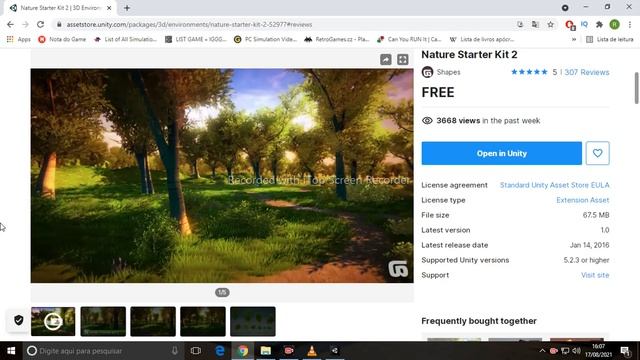Select the third preview thumbnail

click(x=153, y=322)
